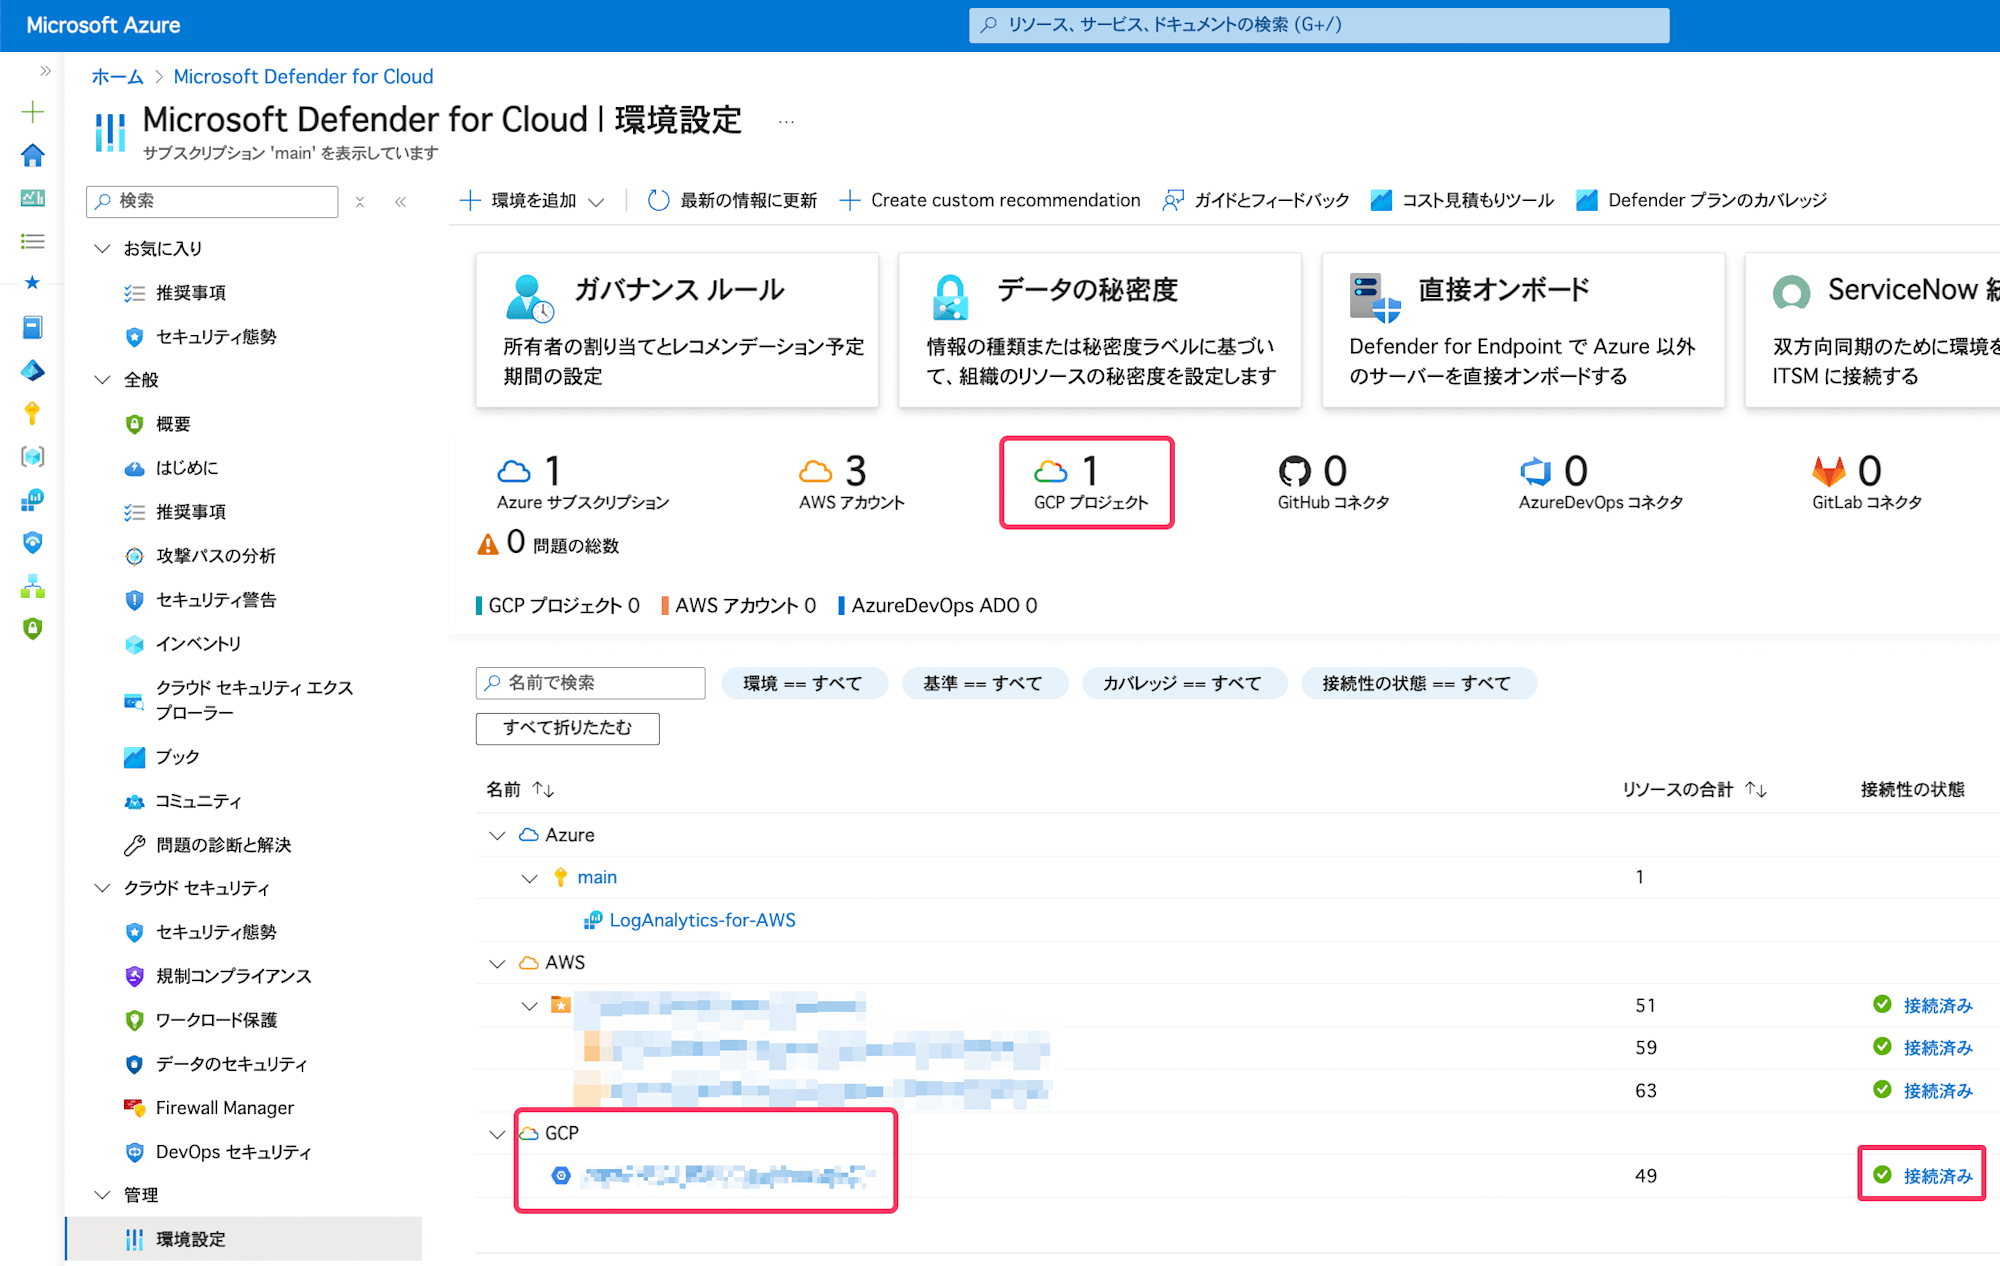Click the AzureDevOps コネクタ tile

(1600, 482)
